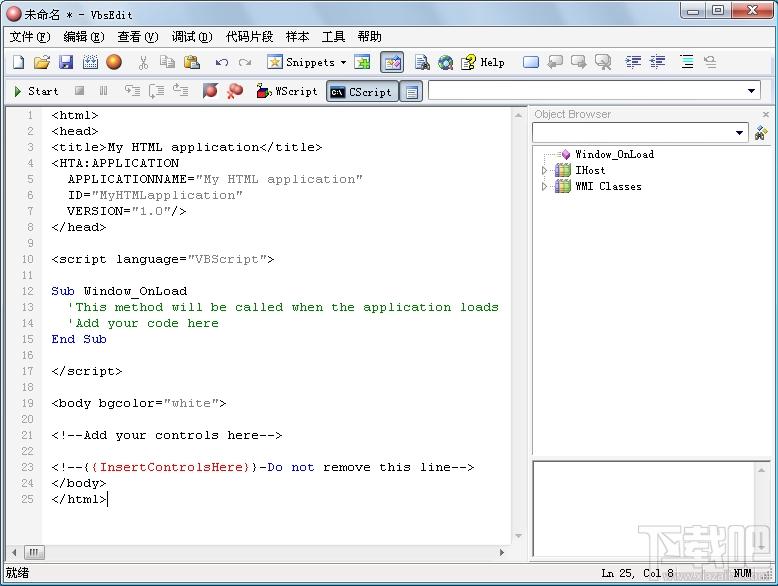The width and height of the screenshot is (778, 586).
Task: Click the document search icon before Help
Action: (x=422, y=63)
